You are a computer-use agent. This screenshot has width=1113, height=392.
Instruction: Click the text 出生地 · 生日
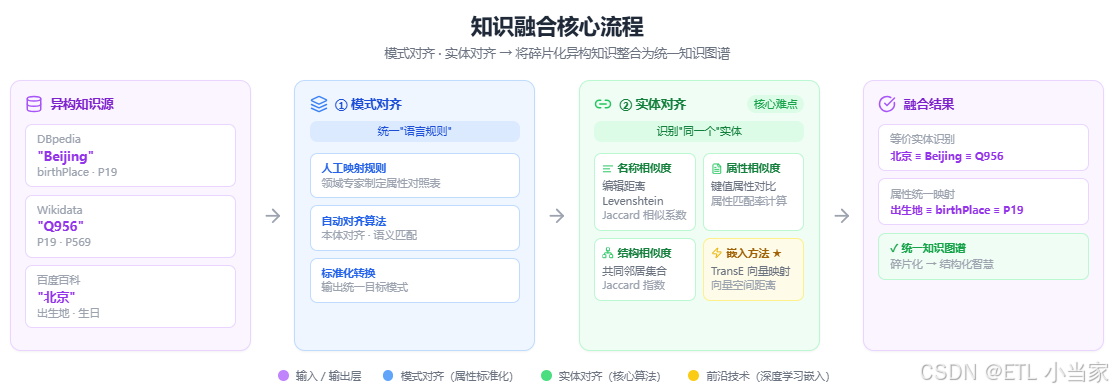[x=68, y=312]
